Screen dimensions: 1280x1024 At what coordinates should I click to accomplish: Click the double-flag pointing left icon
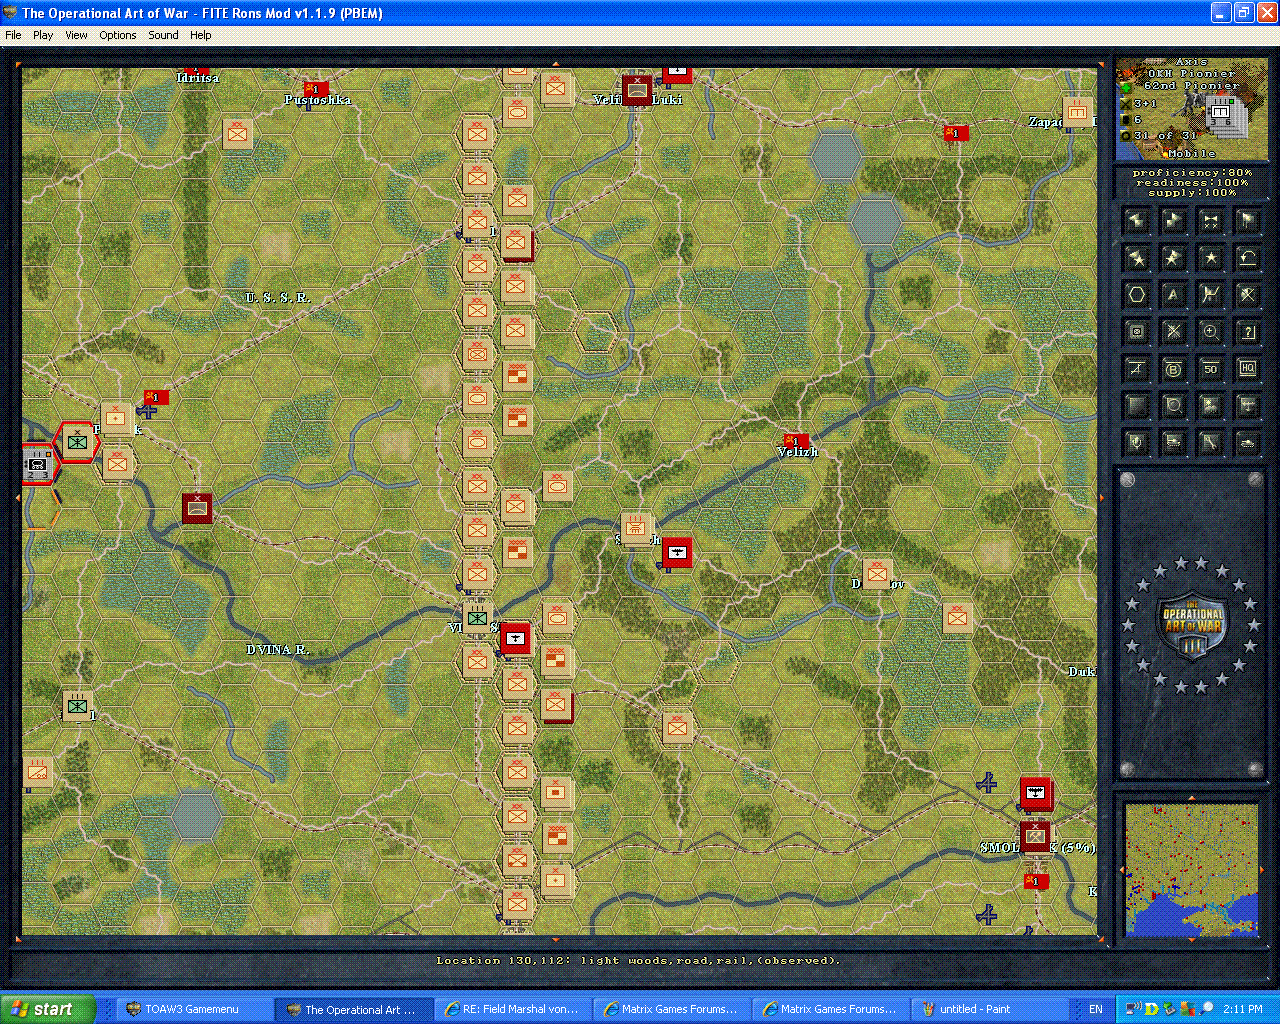coord(1137,221)
